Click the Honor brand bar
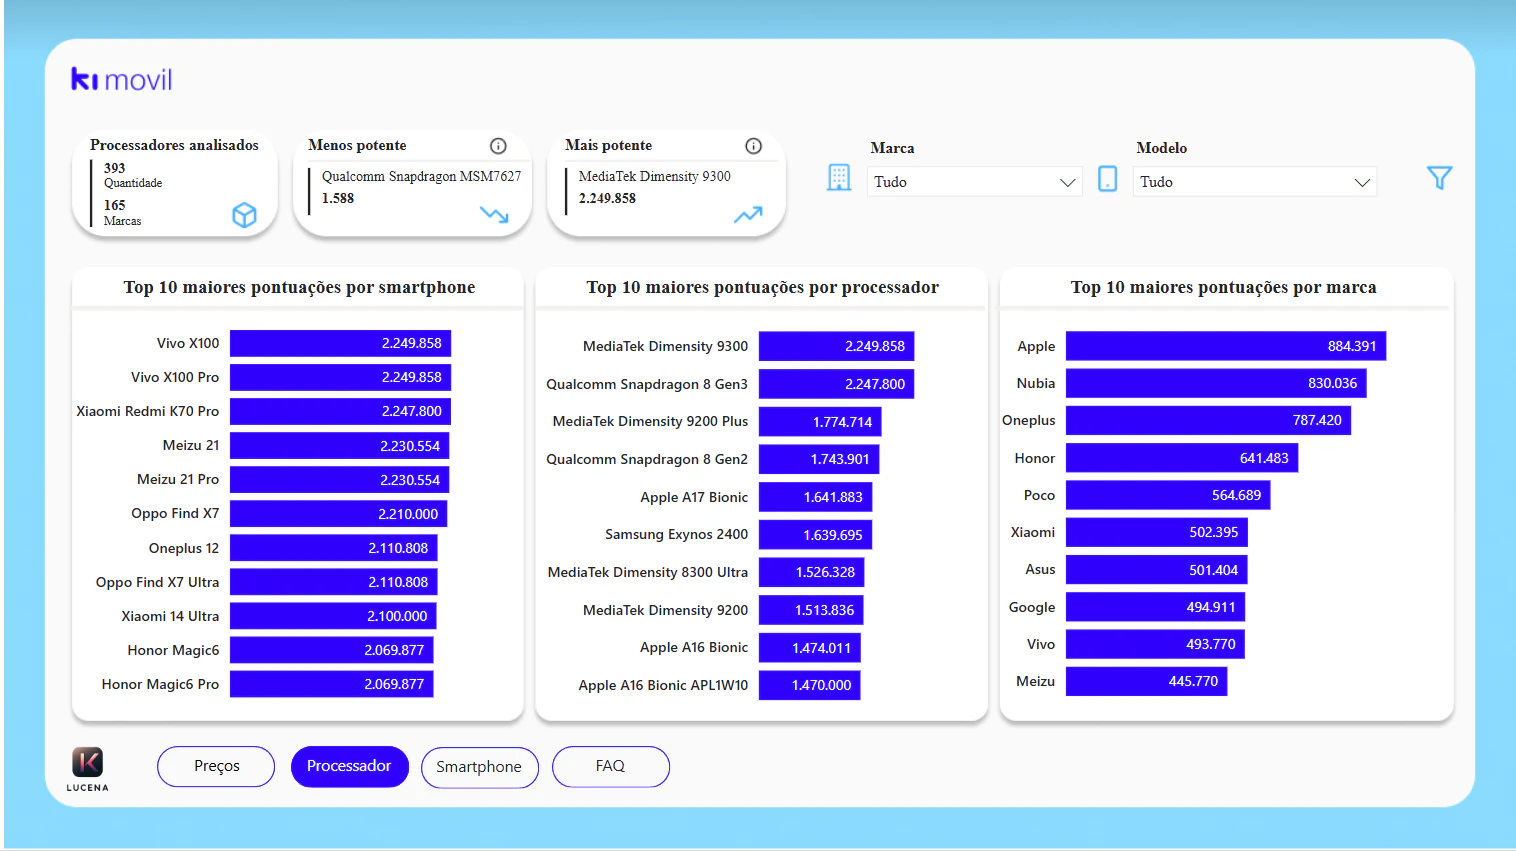Screen dimensions: 1516x851 [1182, 458]
